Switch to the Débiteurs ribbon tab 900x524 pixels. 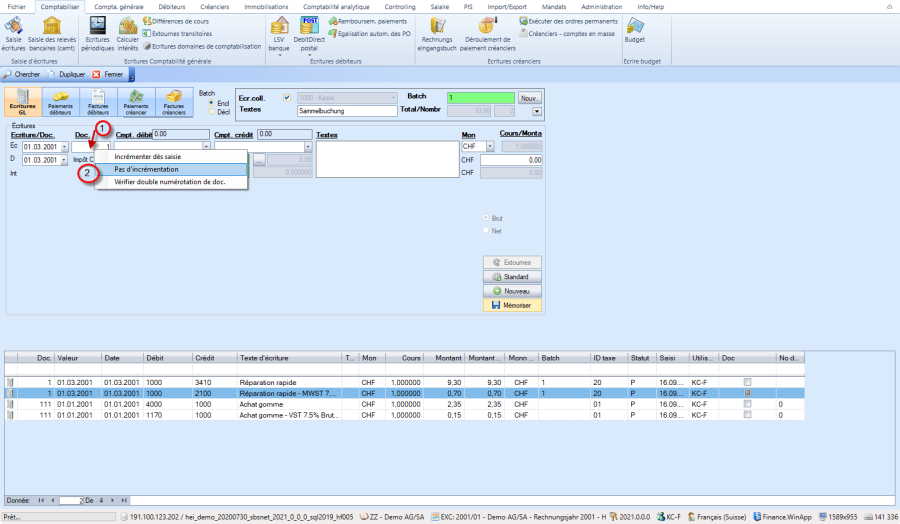[172, 6]
